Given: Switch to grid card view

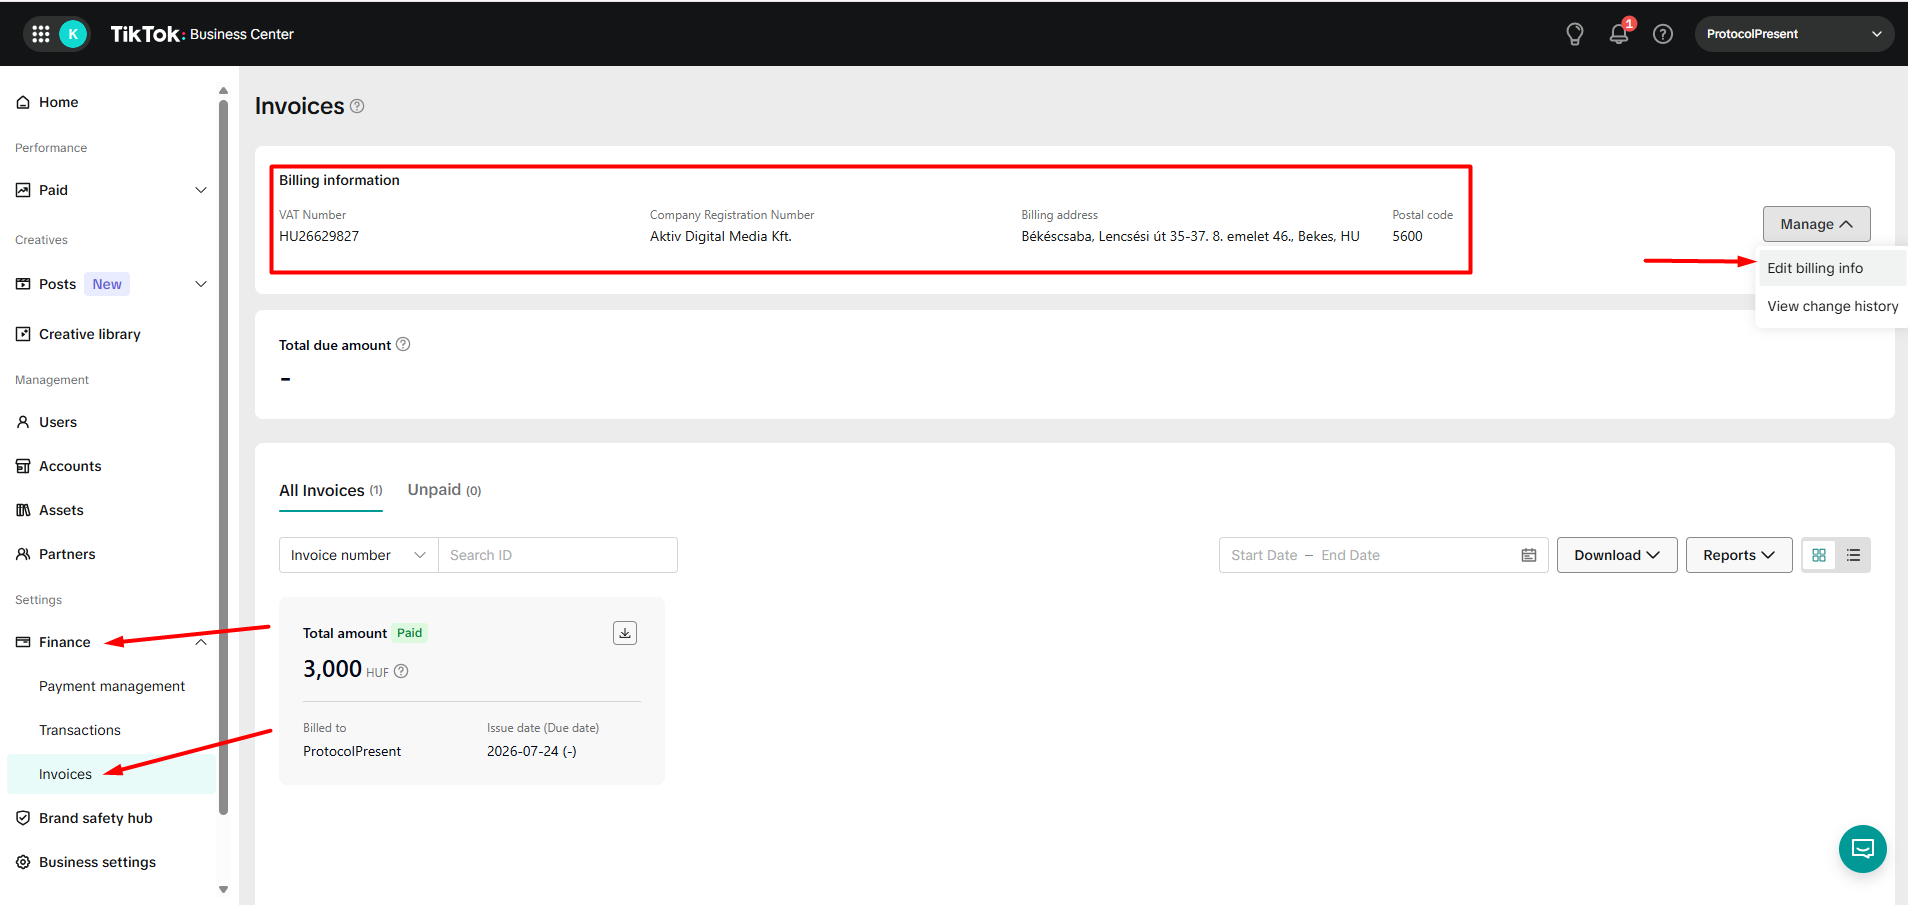Looking at the screenshot, I should [1819, 555].
